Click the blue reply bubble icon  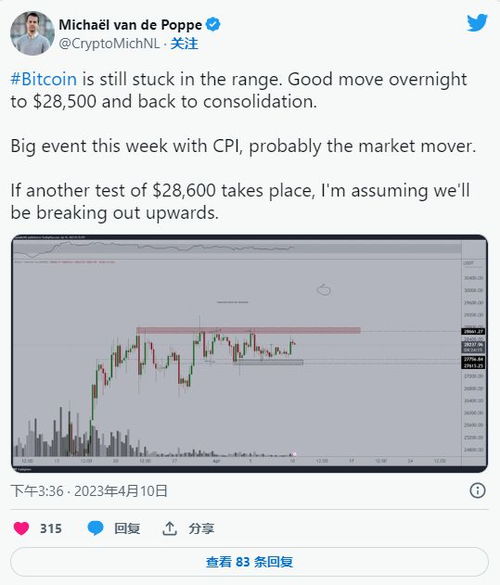pyautogui.click(x=96, y=528)
